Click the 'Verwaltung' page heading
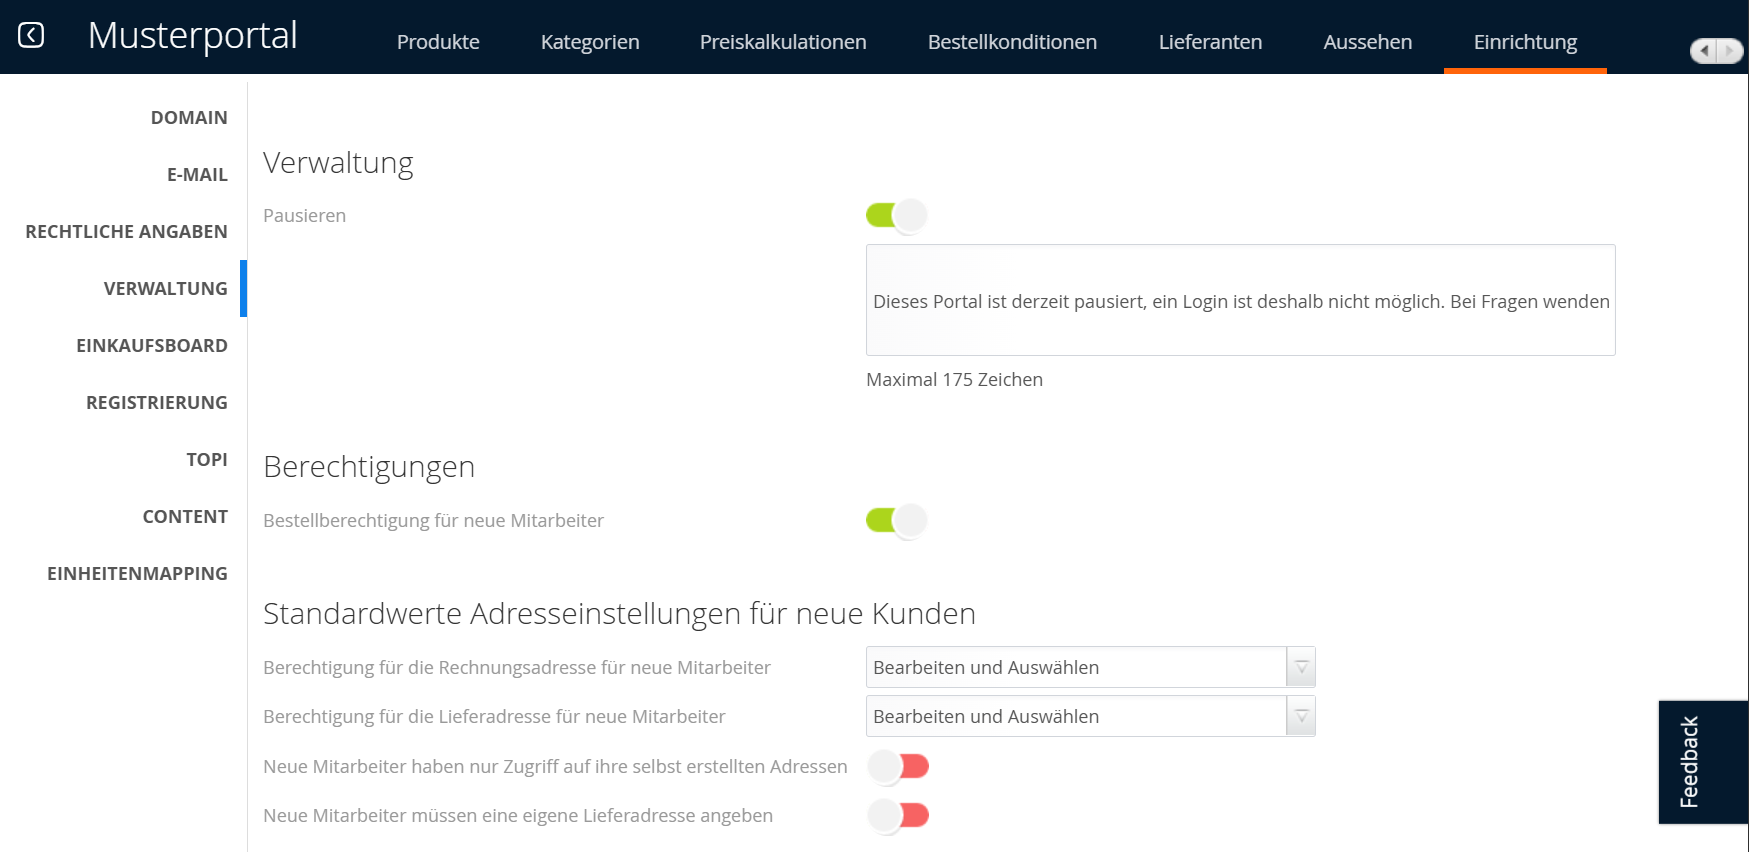Image resolution: width=1749 pixels, height=852 pixels. coord(338,163)
